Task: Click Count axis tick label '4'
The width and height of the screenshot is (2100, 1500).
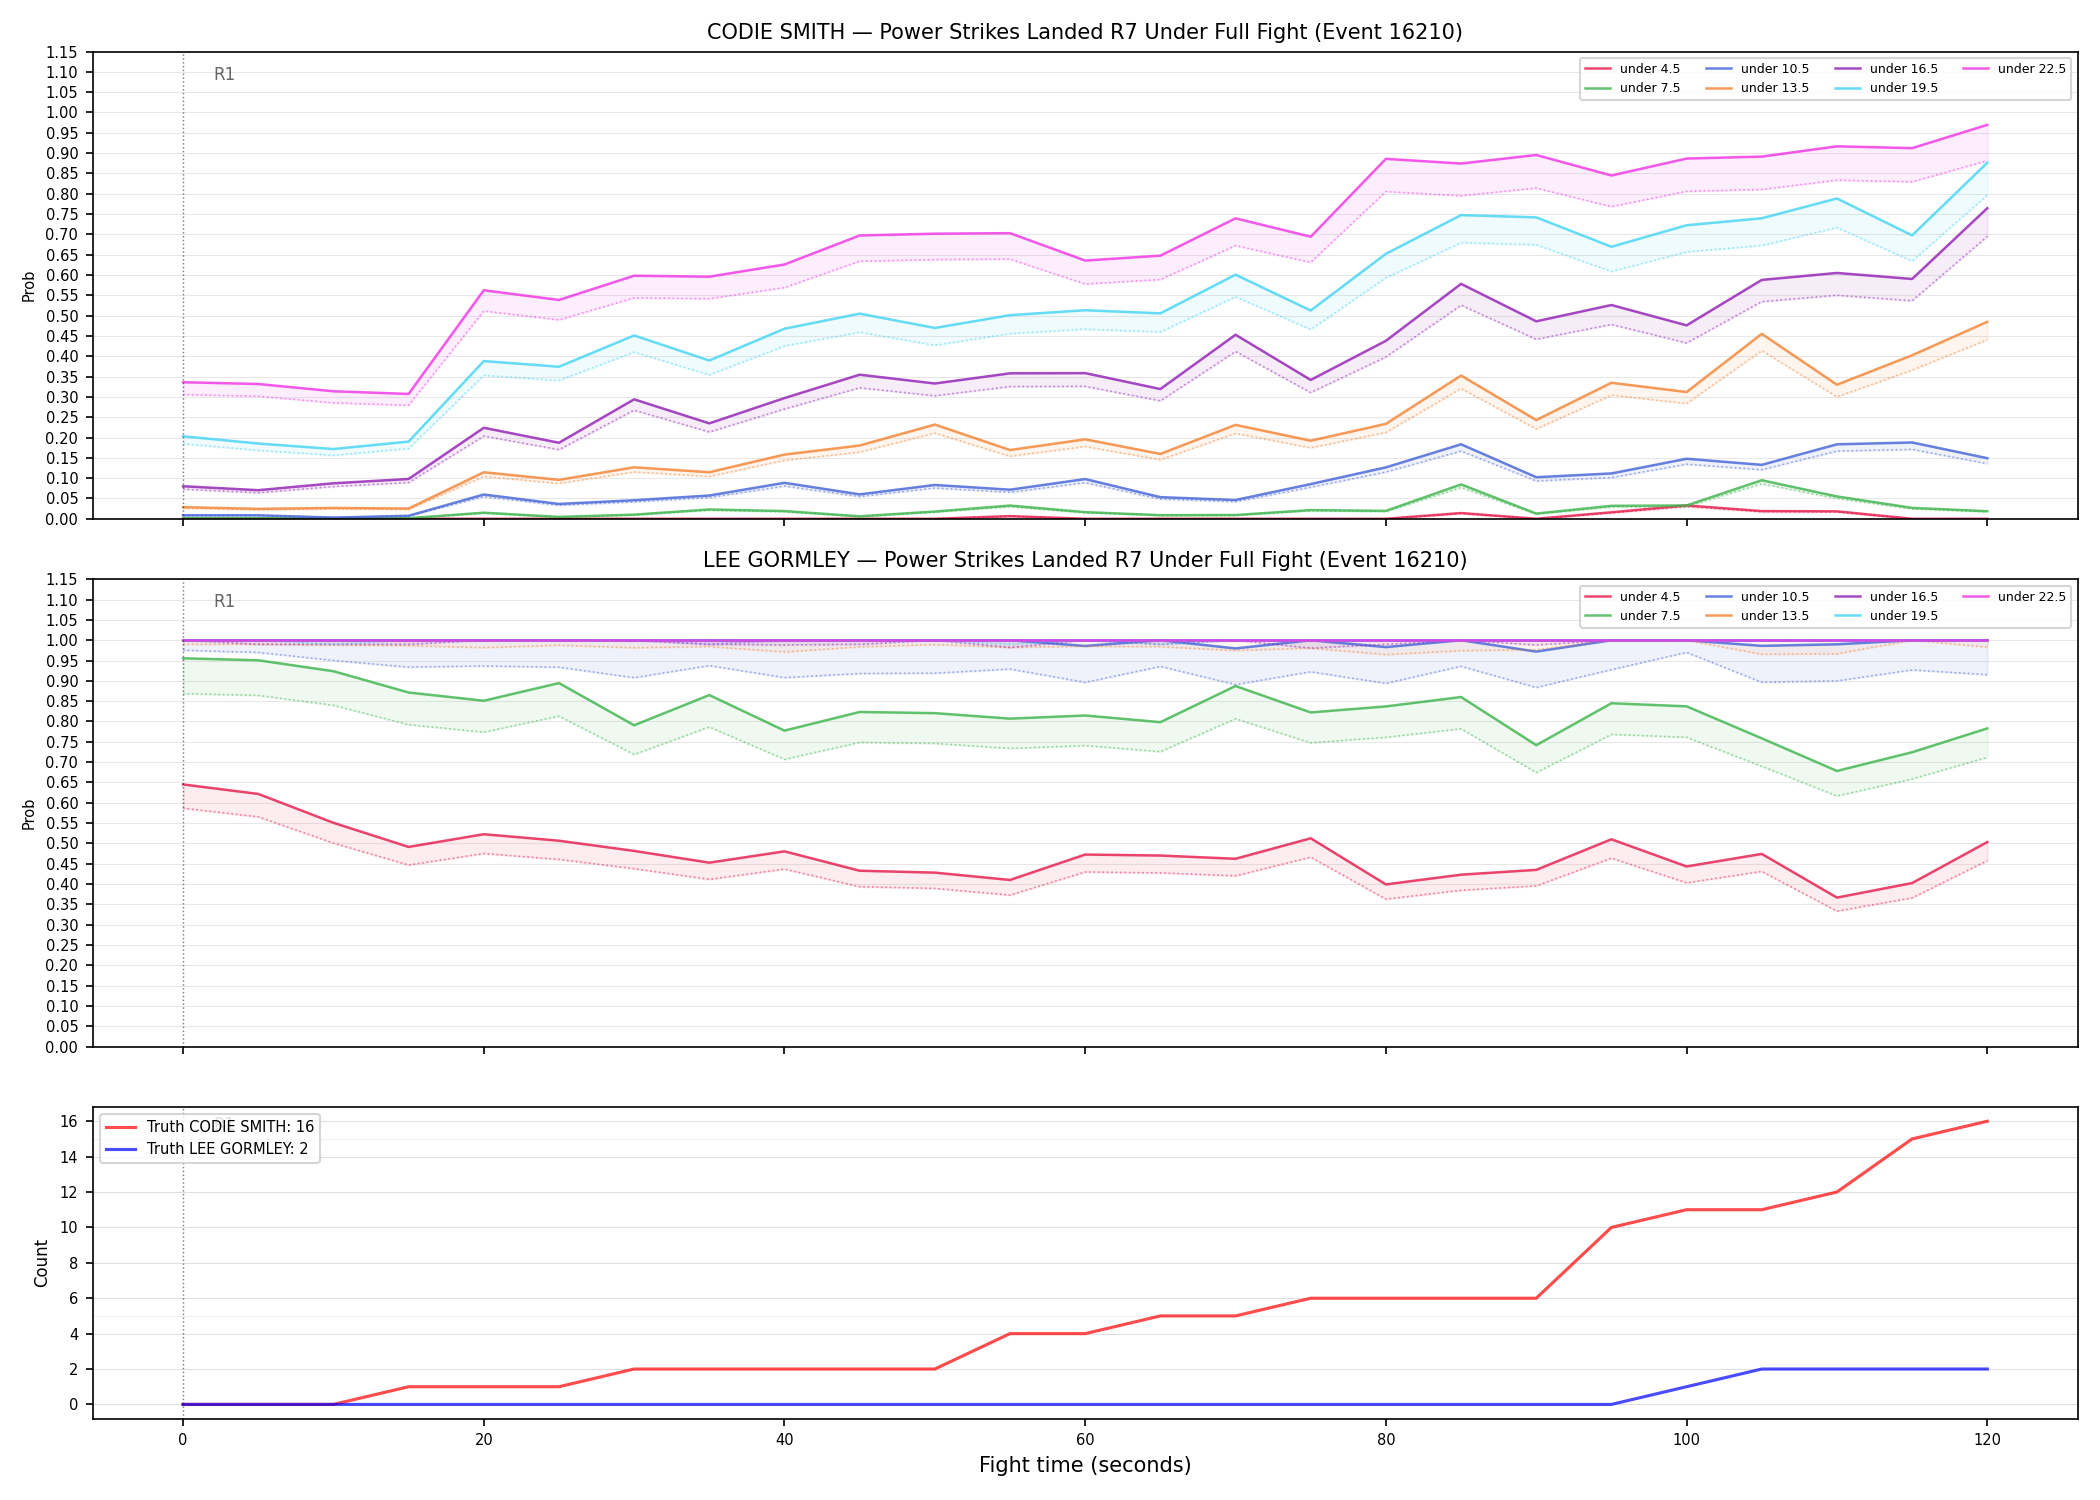Action: pos(74,1334)
